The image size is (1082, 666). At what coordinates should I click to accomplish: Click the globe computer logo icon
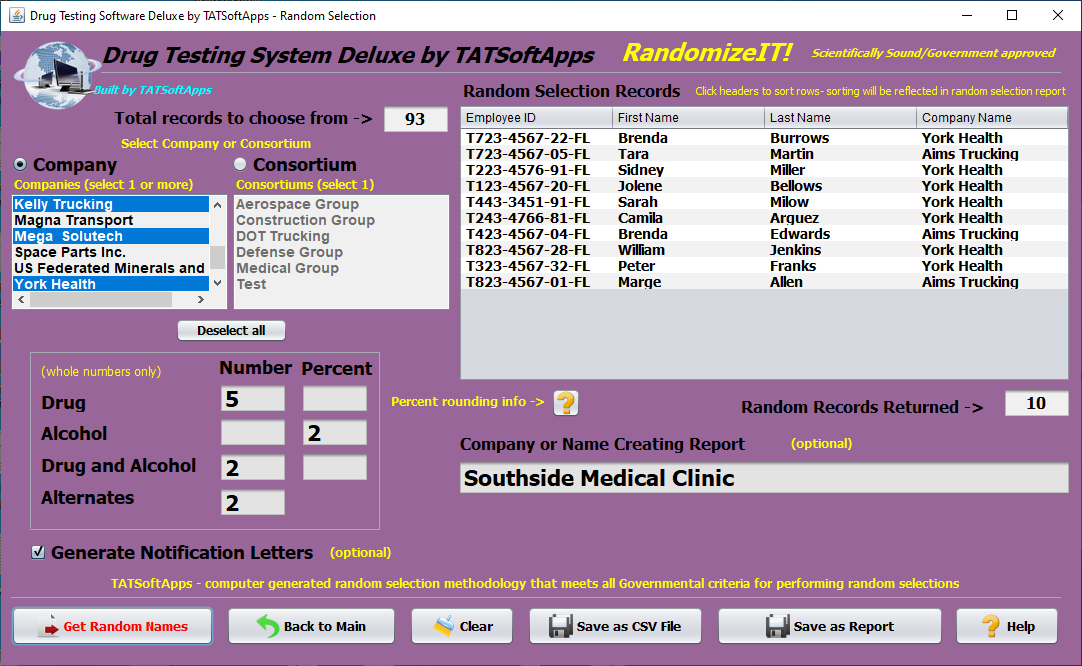[55, 75]
